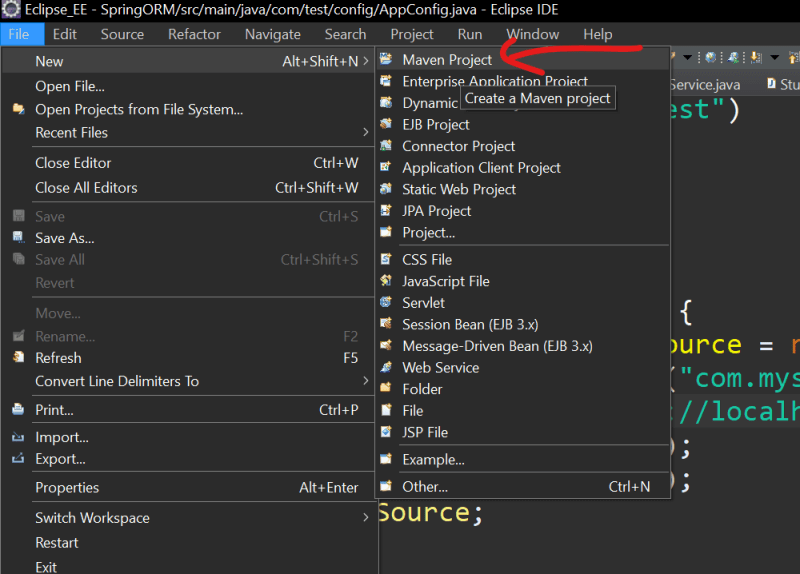Choose JPA Project entry

point(523,211)
